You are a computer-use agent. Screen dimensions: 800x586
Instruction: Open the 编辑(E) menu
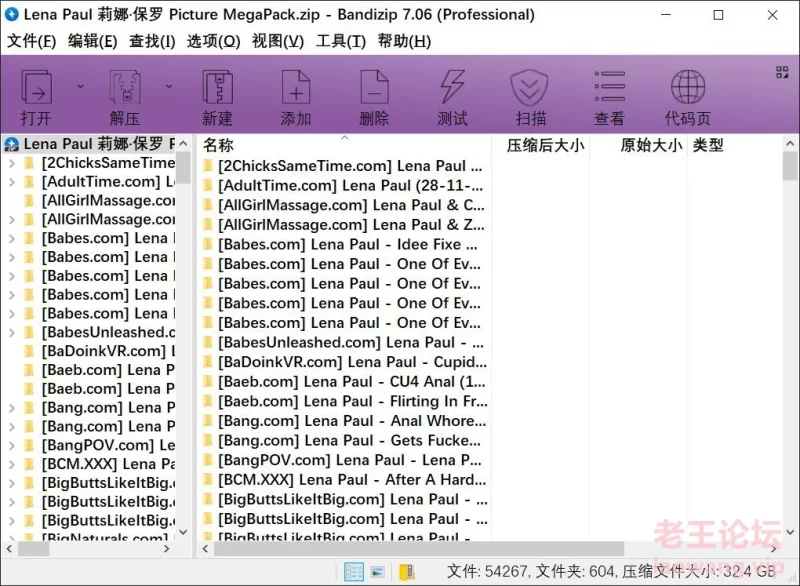click(92, 41)
